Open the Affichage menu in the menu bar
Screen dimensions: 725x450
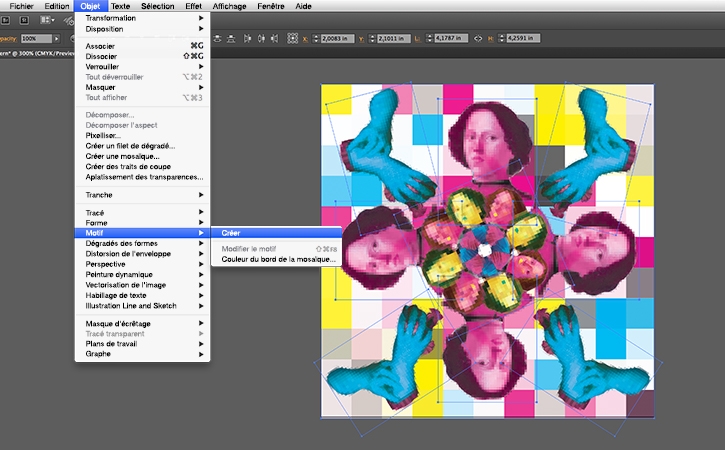(229, 6)
